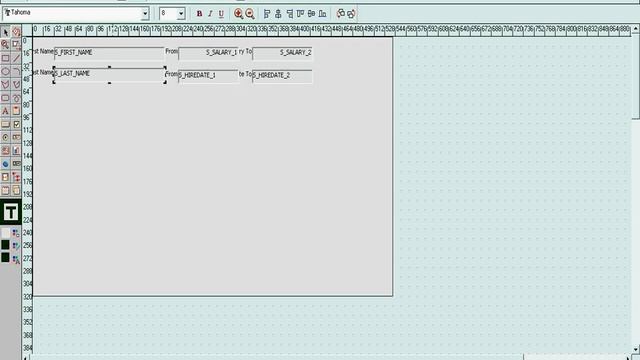This screenshot has width=640, height=360.
Task: Click into the font size field showing 8
Action: pos(168,13)
